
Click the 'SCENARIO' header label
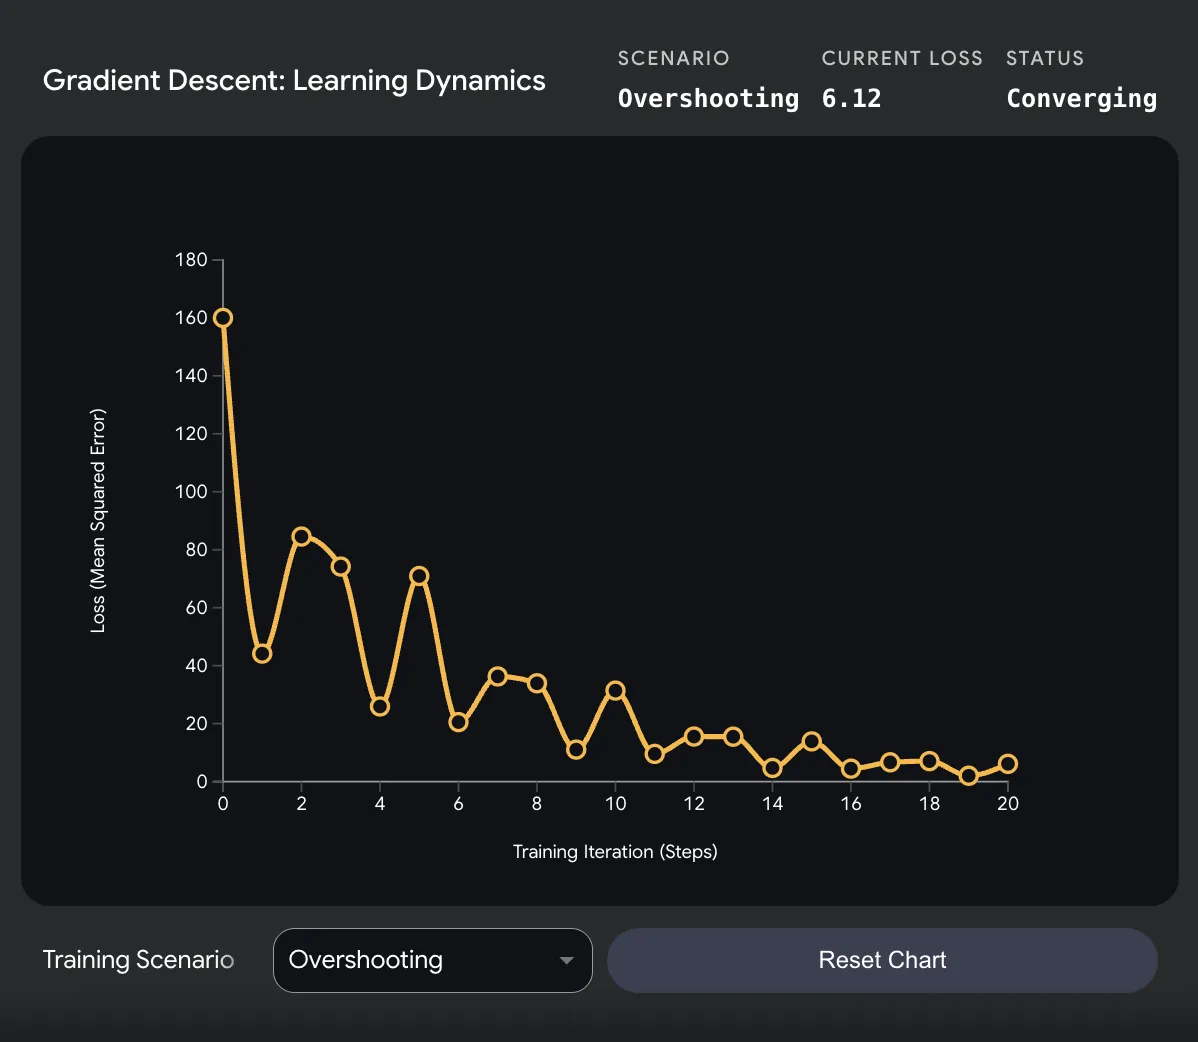pos(673,58)
